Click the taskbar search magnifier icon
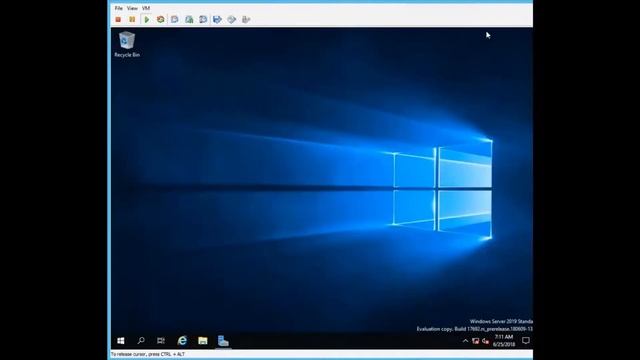Viewport: 640px width, 360px height. click(141, 340)
